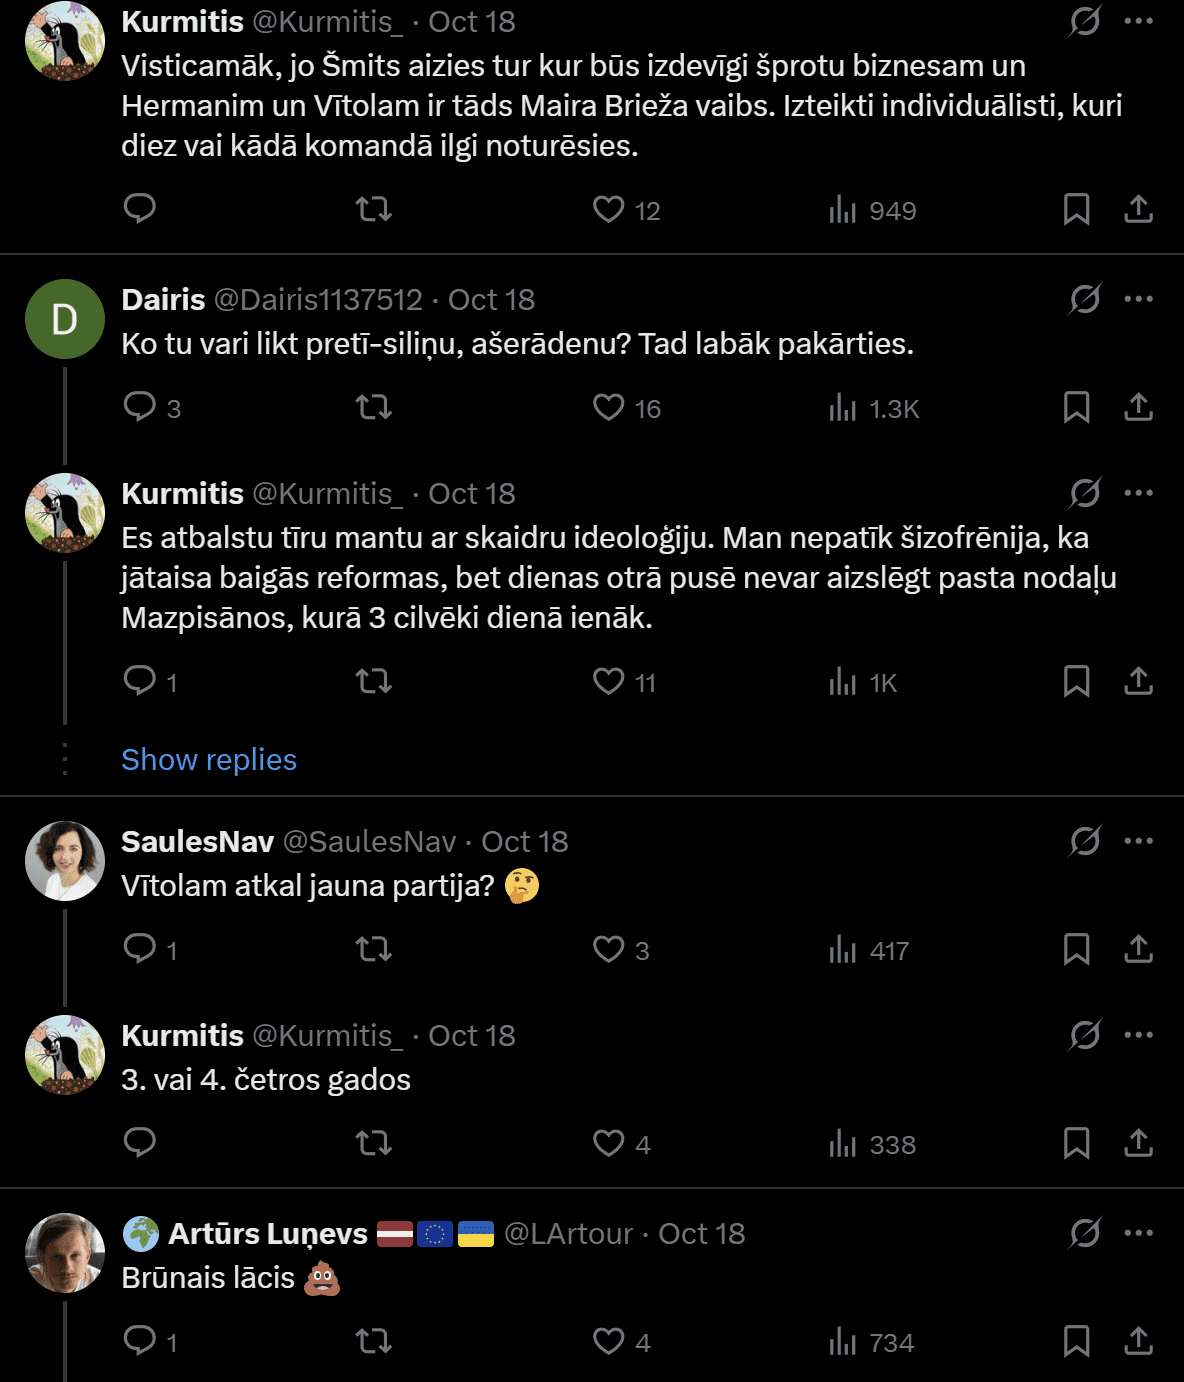Open more options on Artūrs Luņevs' tweet
The width and height of the screenshot is (1184, 1382).
(x=1139, y=1233)
